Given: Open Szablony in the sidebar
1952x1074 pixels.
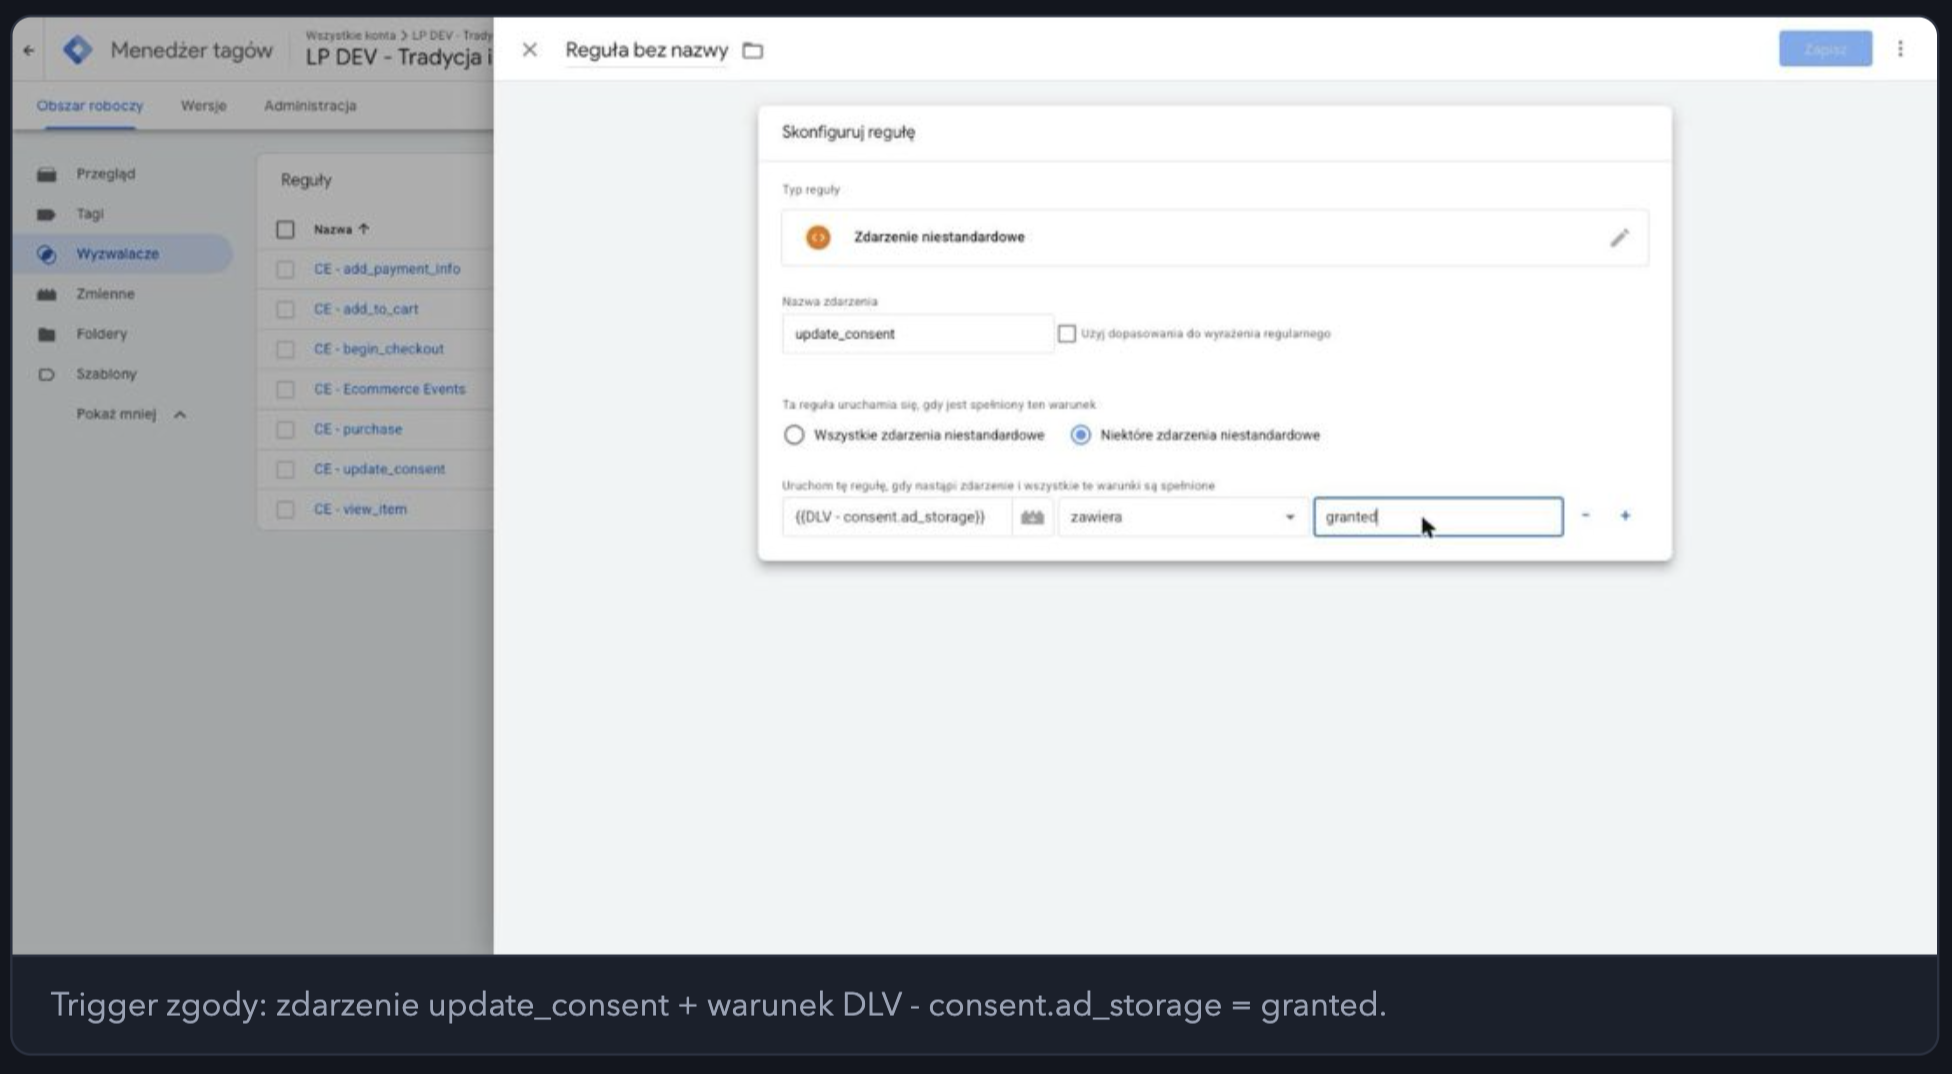Looking at the screenshot, I should 106,374.
